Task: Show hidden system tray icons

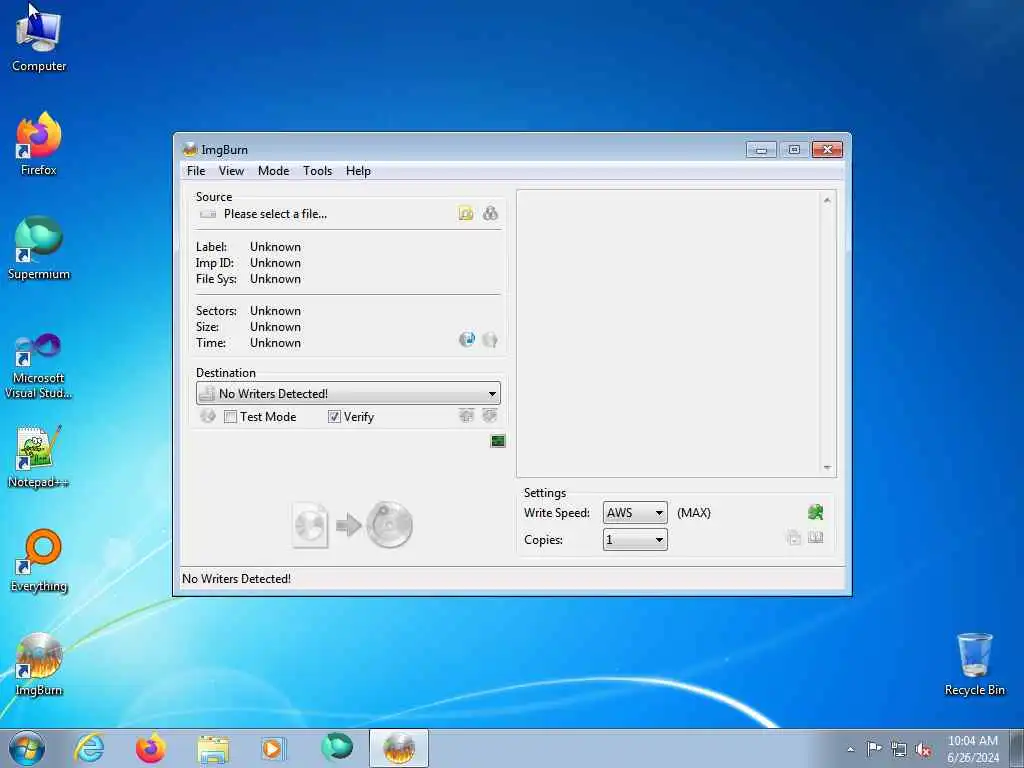Action: [x=850, y=749]
